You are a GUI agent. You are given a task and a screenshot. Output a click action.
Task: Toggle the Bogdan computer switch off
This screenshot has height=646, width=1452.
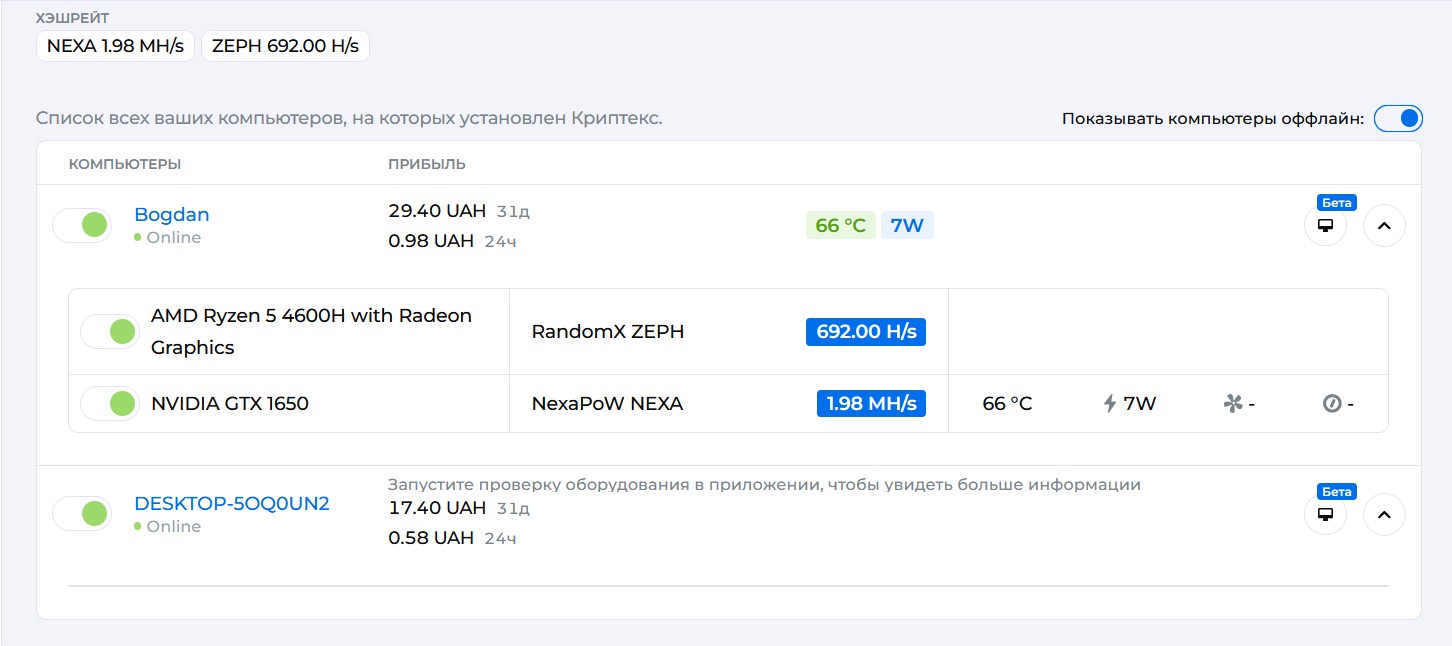click(82, 226)
